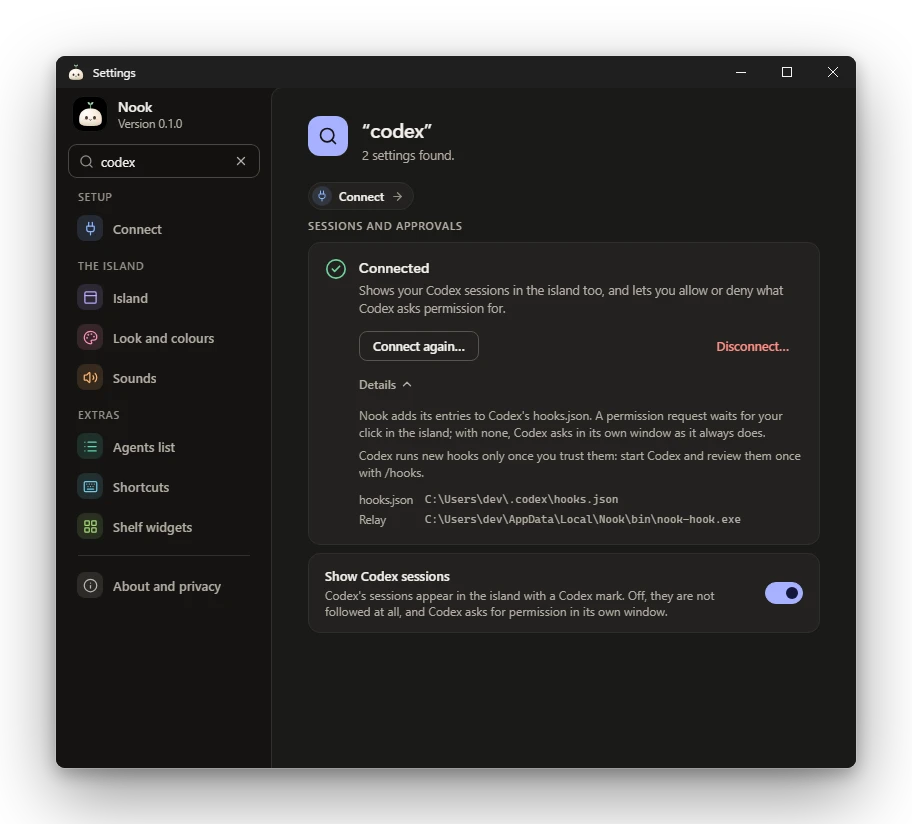Click the info icon for About and privacy
Viewport: 912px width, 824px height.
[90, 586]
